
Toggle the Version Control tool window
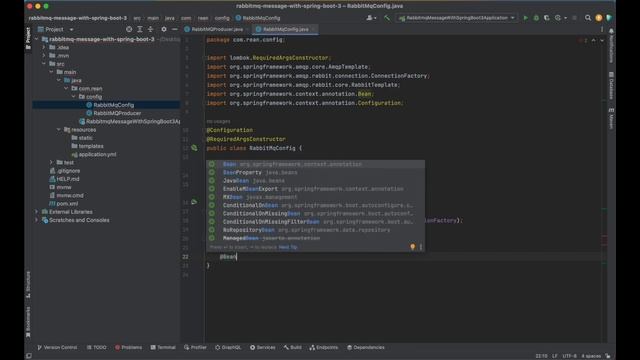tap(57, 347)
